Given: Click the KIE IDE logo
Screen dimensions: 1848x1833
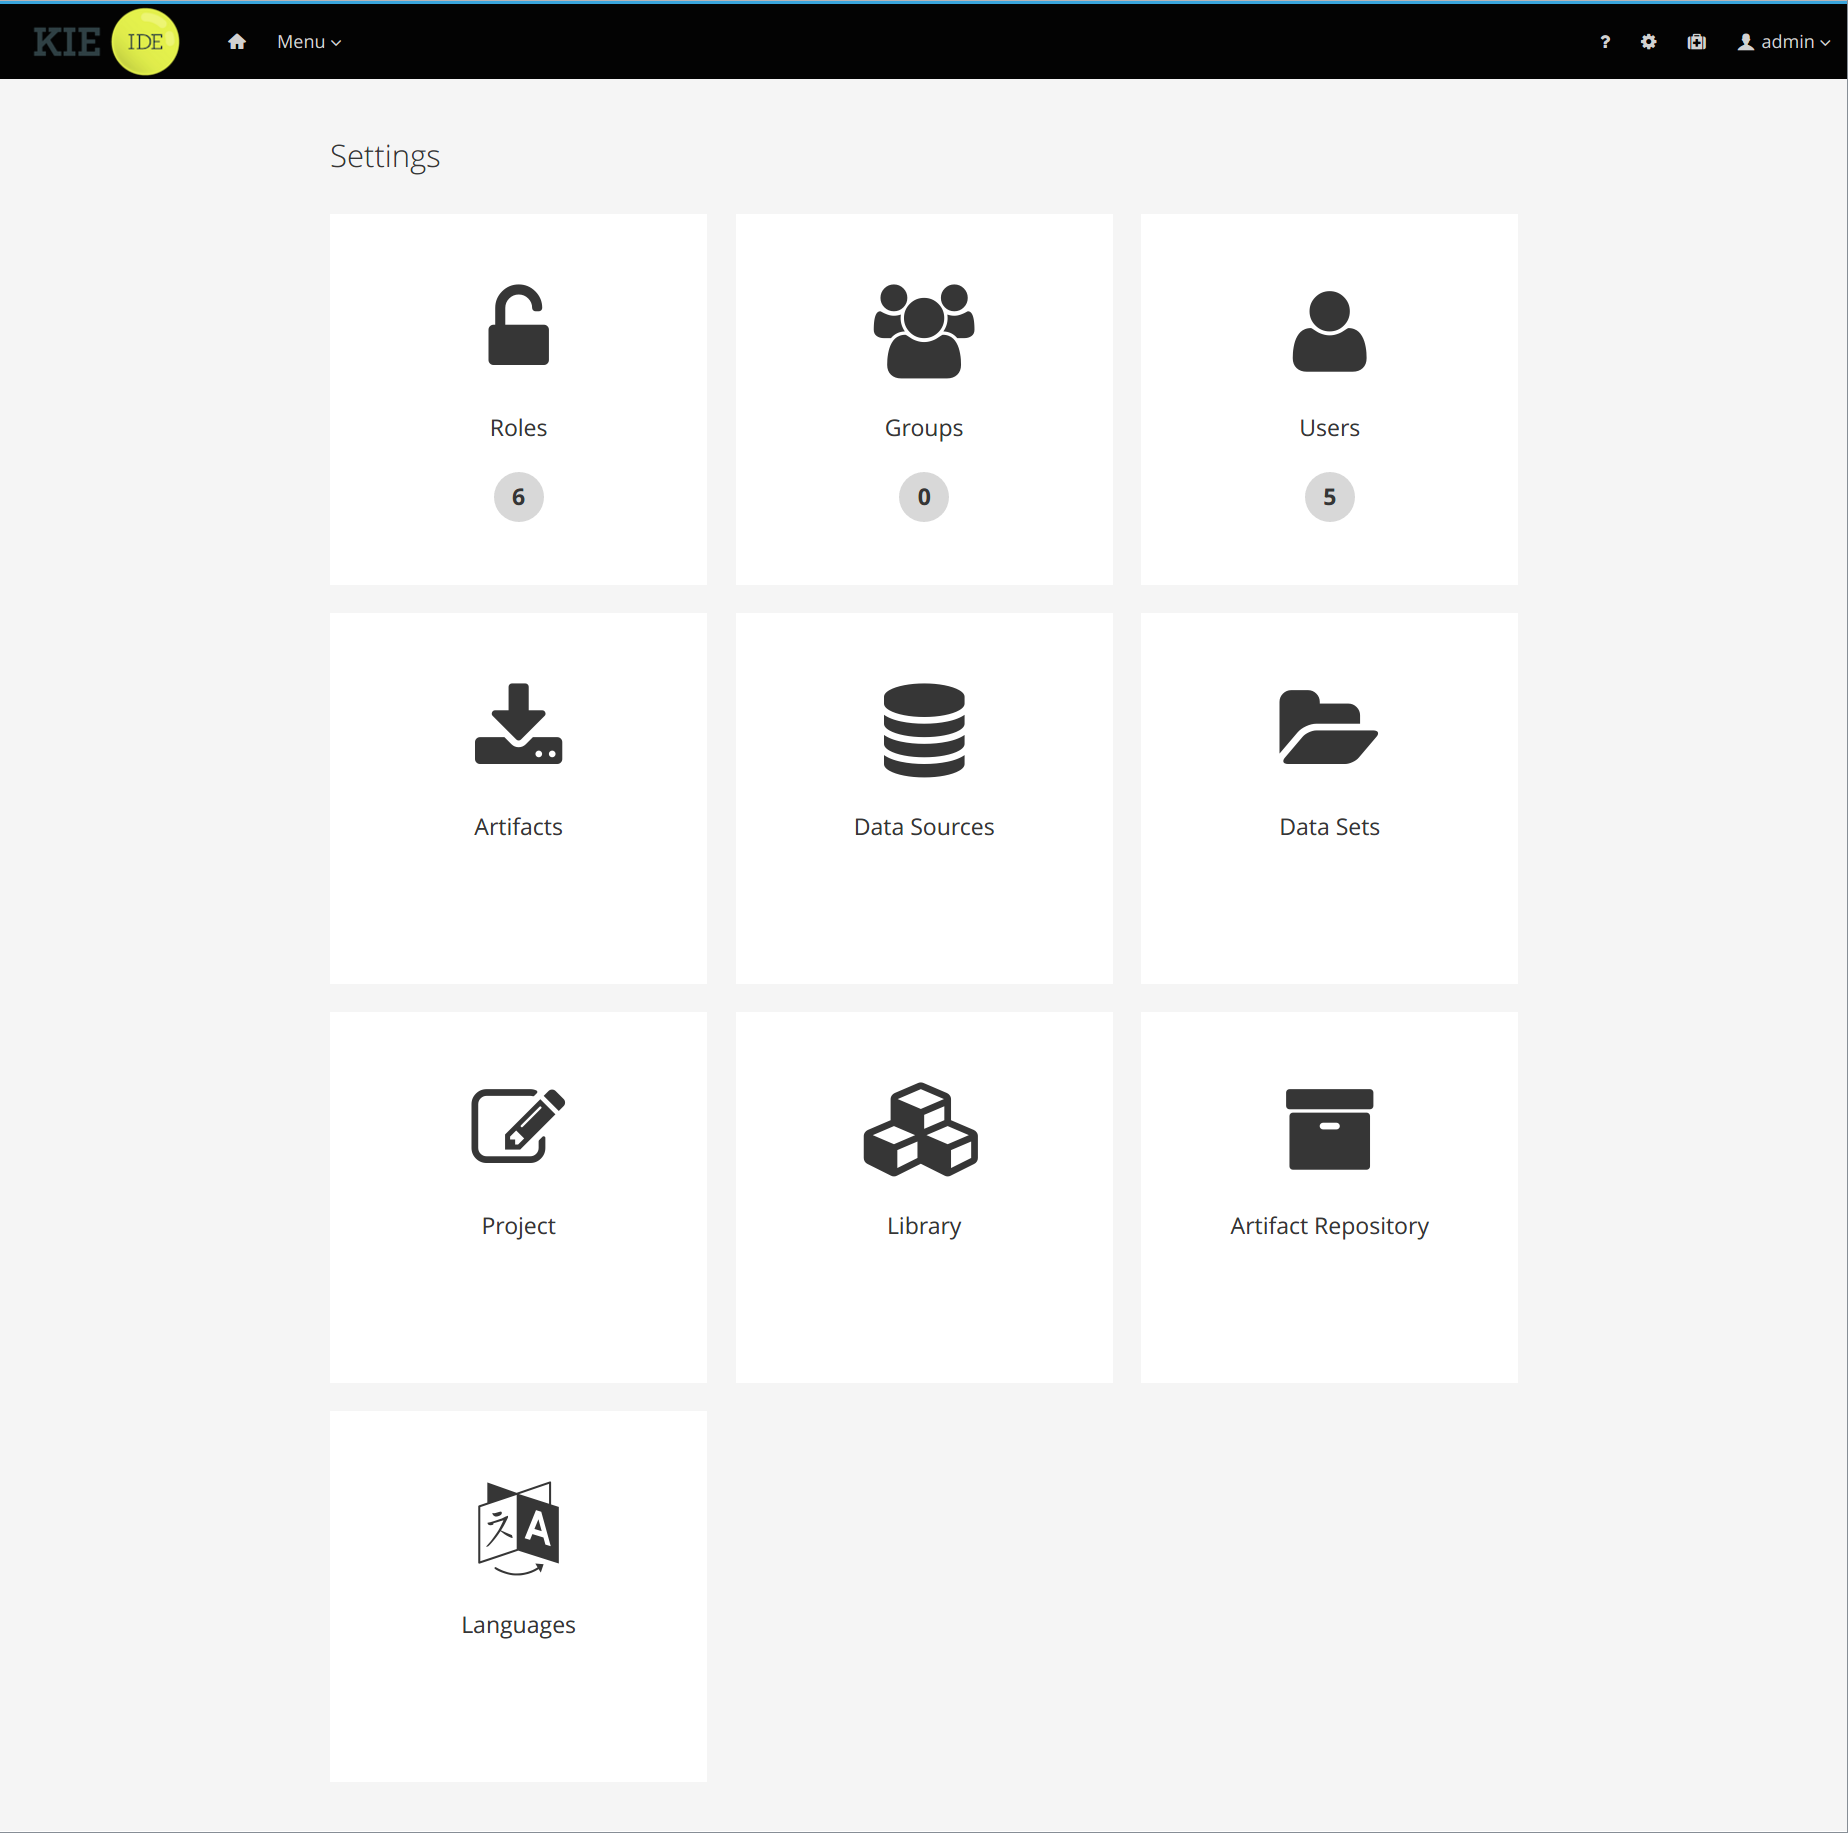Looking at the screenshot, I should point(106,42).
